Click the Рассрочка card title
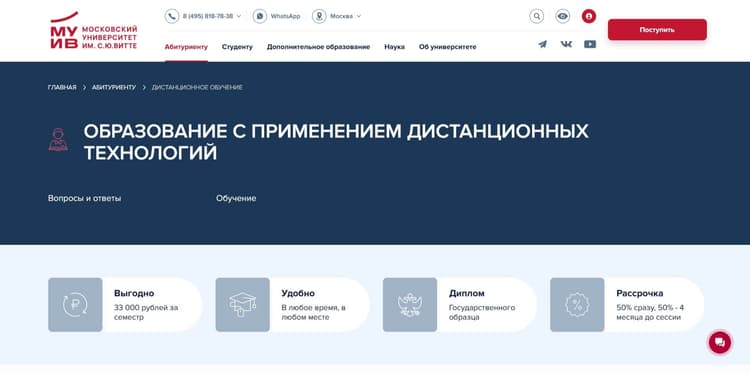Image resolution: width=750 pixels, height=373 pixels. (x=640, y=294)
